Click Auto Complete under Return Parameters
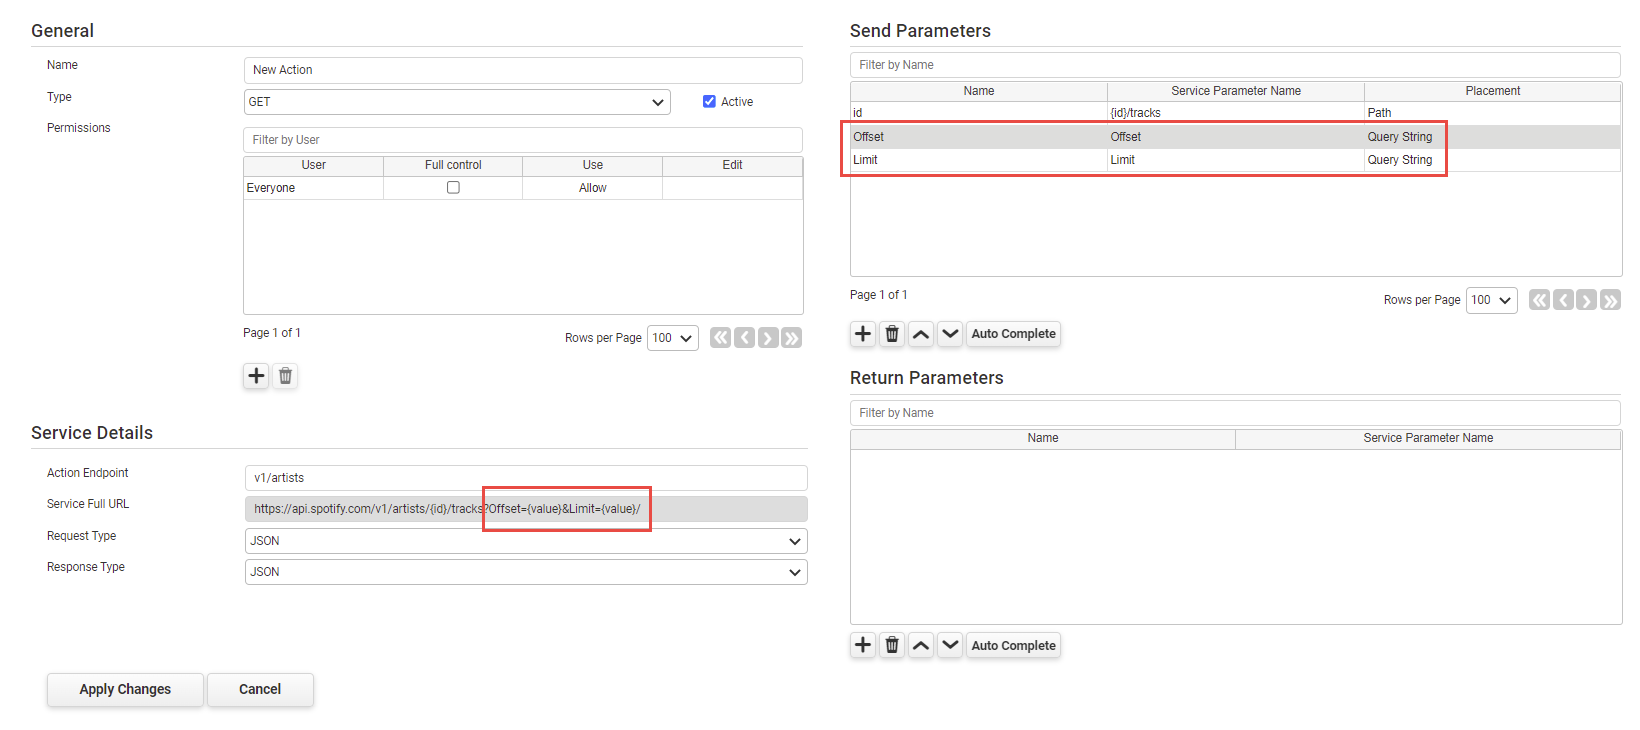Screen dimensions: 1640x730 coord(1013,646)
